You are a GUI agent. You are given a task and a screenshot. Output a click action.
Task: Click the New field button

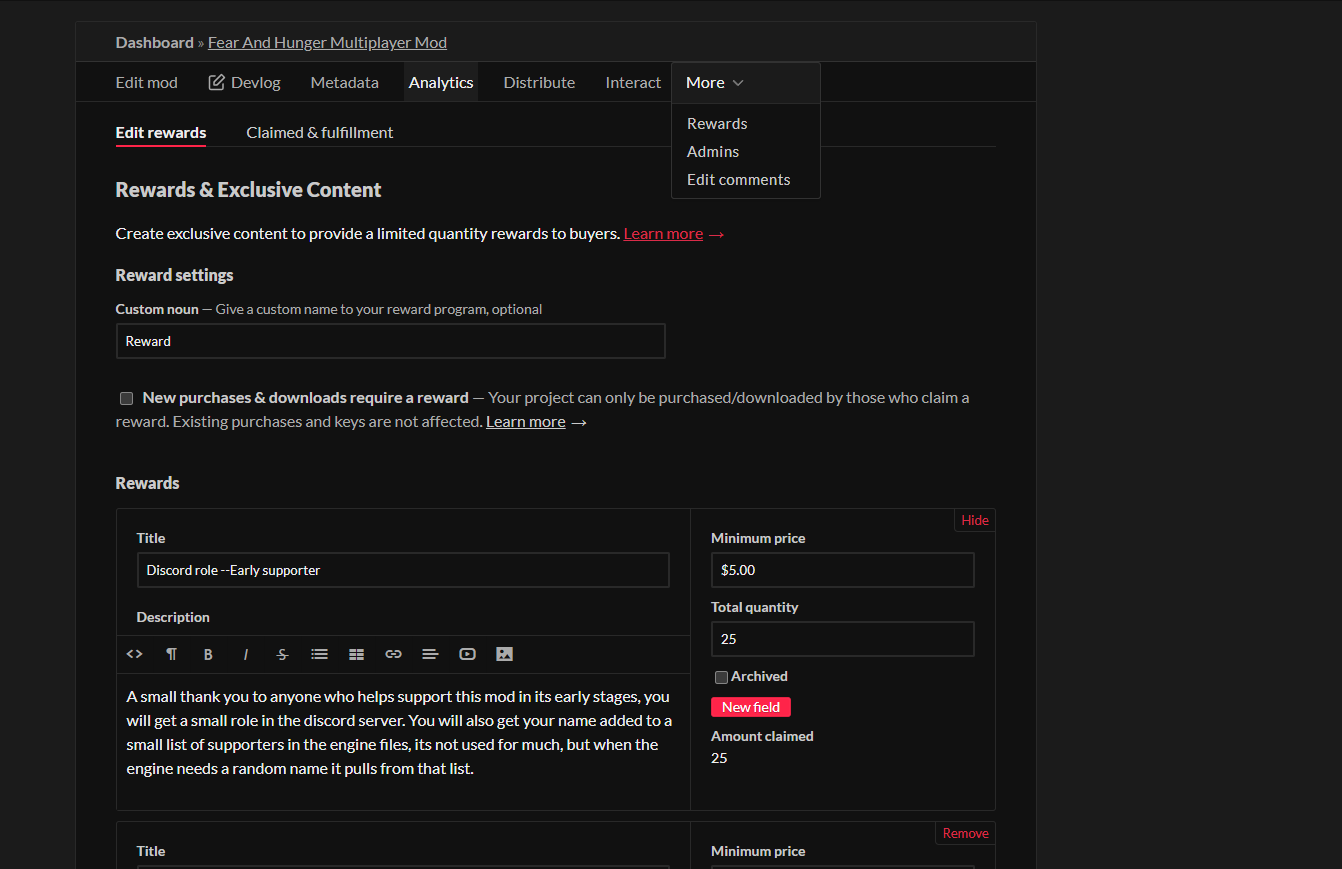751,707
